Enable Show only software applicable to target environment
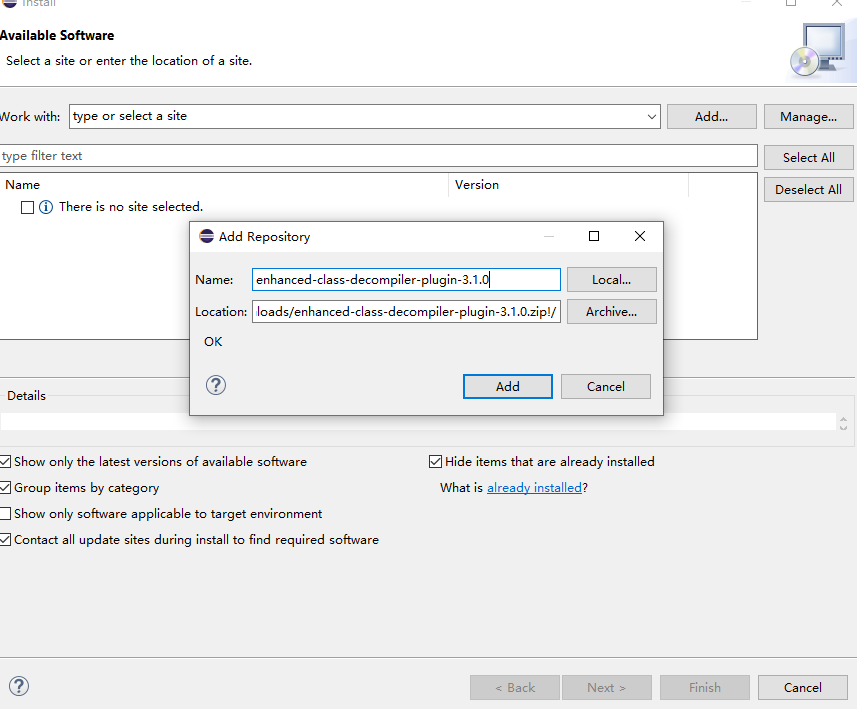This screenshot has width=857, height=709. (6, 514)
